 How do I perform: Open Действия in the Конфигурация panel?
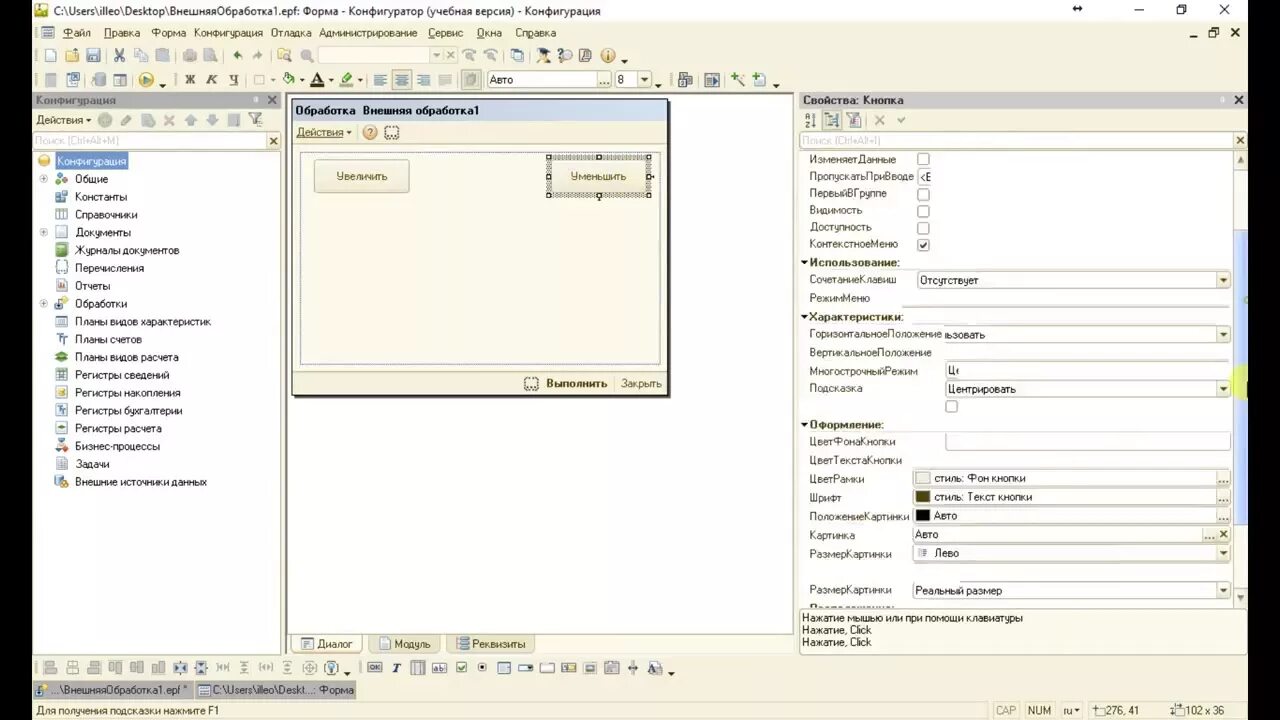63,120
